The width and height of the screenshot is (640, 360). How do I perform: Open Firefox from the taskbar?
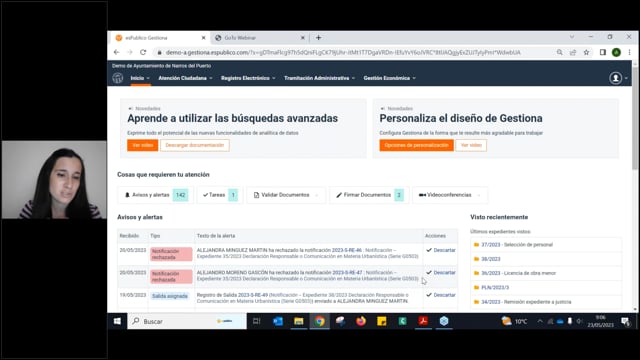[361, 321]
